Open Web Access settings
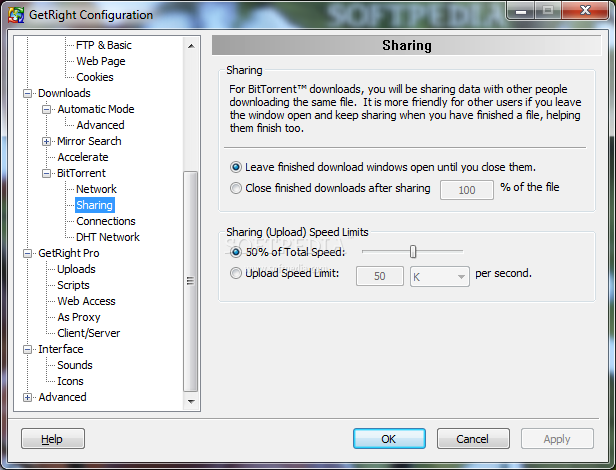 (86, 301)
